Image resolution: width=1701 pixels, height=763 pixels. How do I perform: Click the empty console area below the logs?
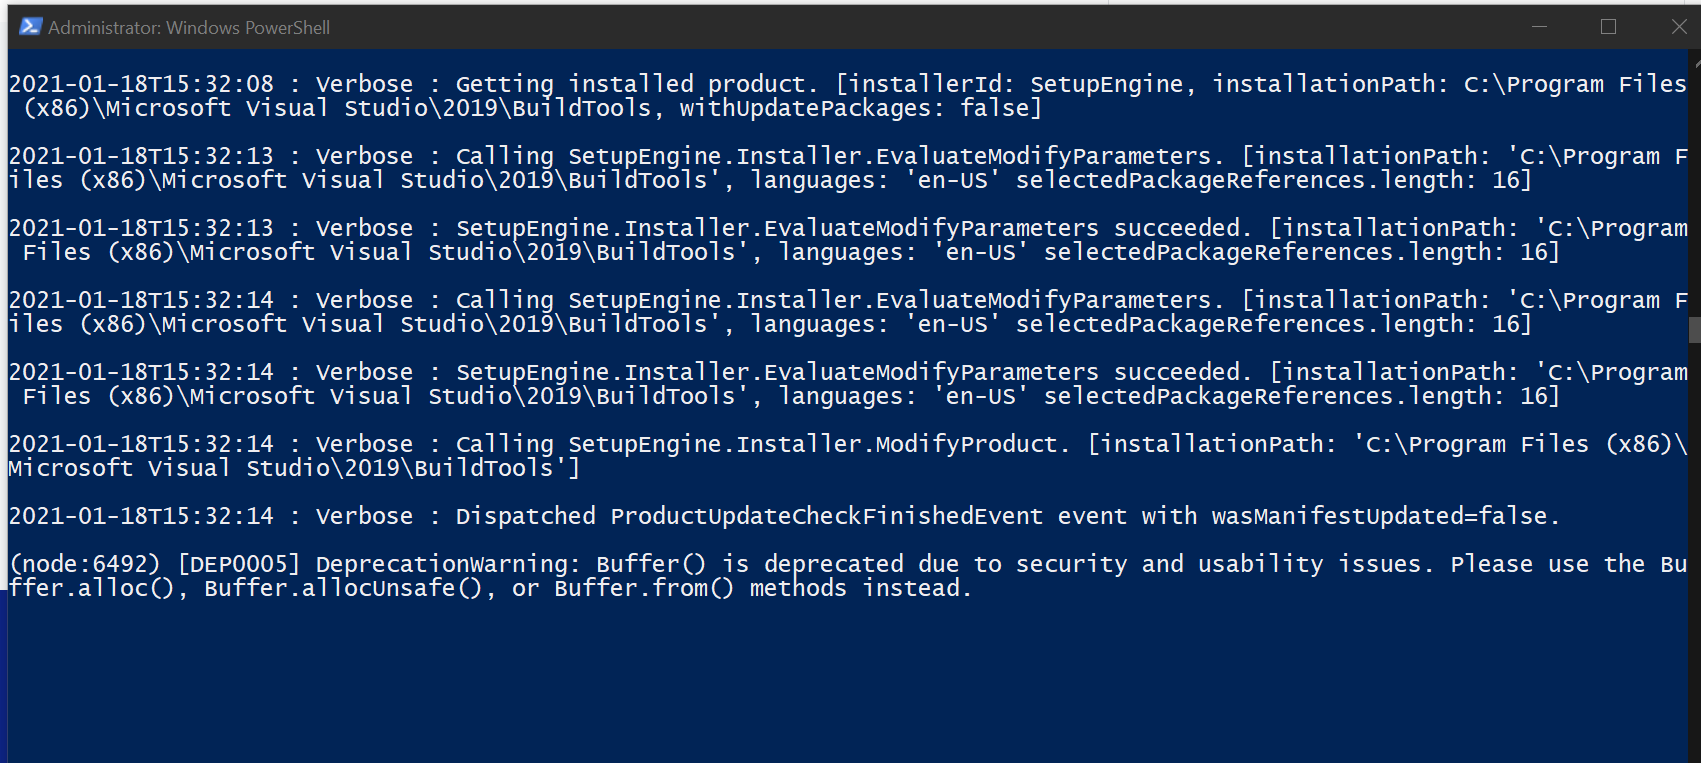click(800, 680)
